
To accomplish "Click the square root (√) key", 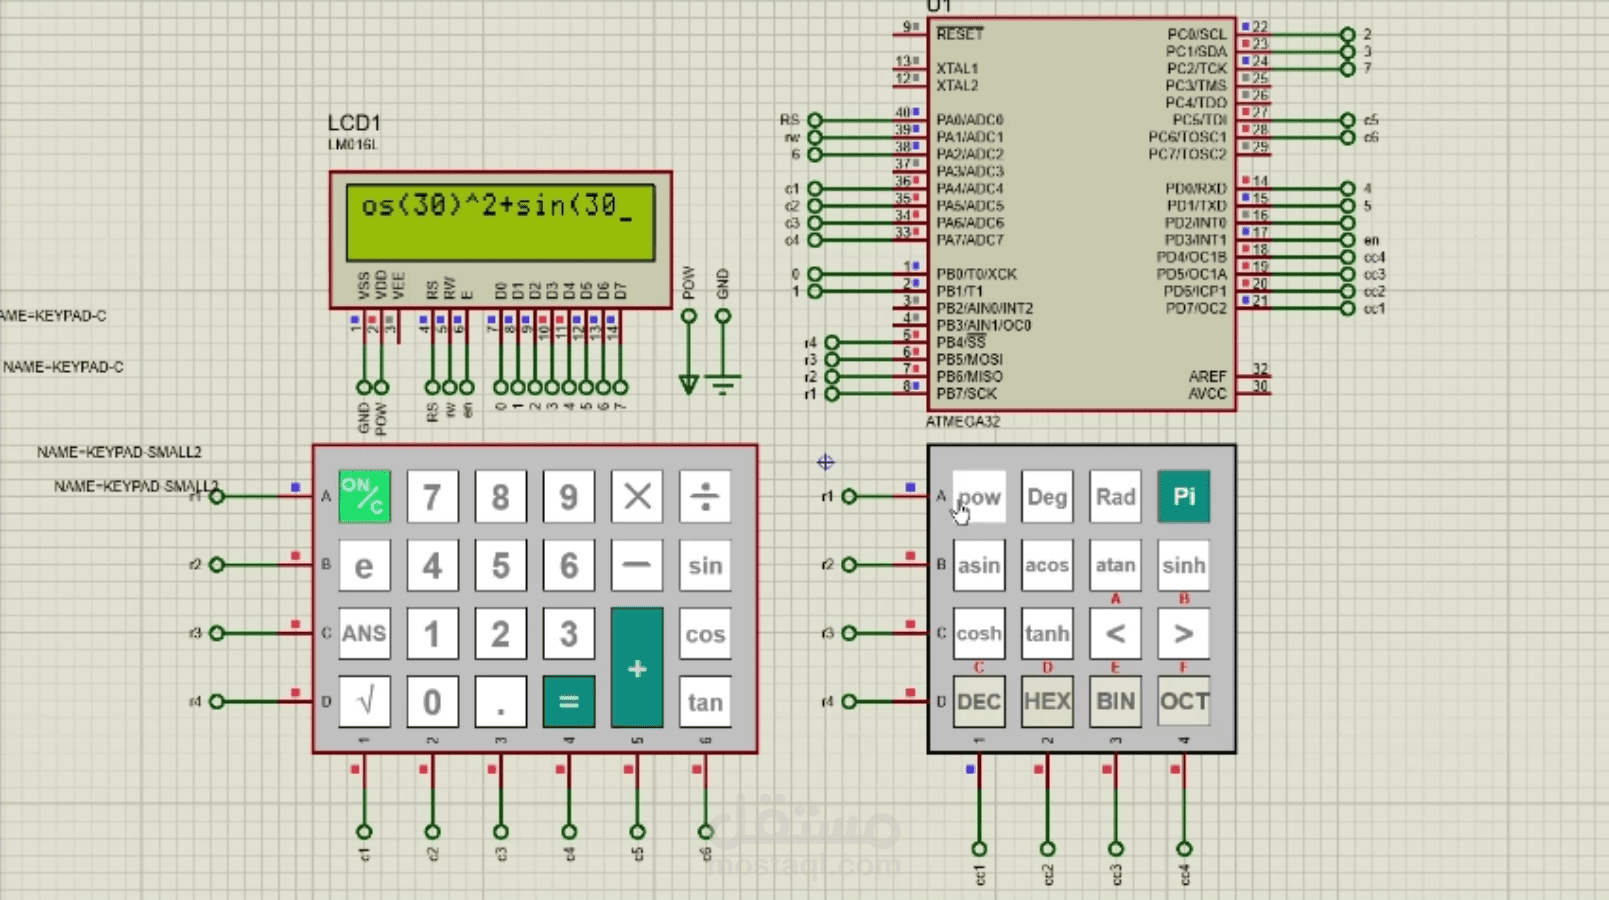I will (x=364, y=702).
